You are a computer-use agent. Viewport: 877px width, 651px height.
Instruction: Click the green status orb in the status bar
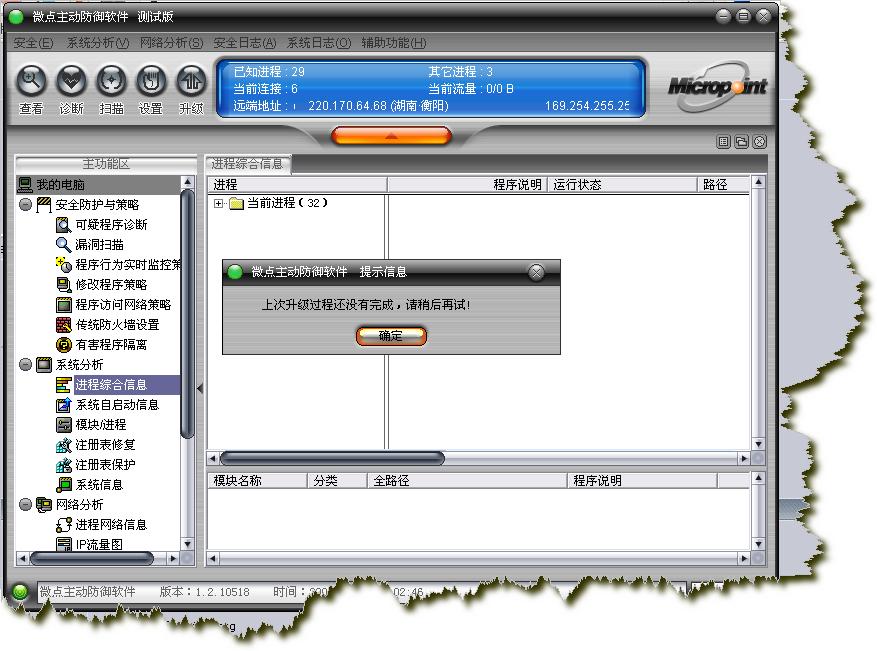20,592
